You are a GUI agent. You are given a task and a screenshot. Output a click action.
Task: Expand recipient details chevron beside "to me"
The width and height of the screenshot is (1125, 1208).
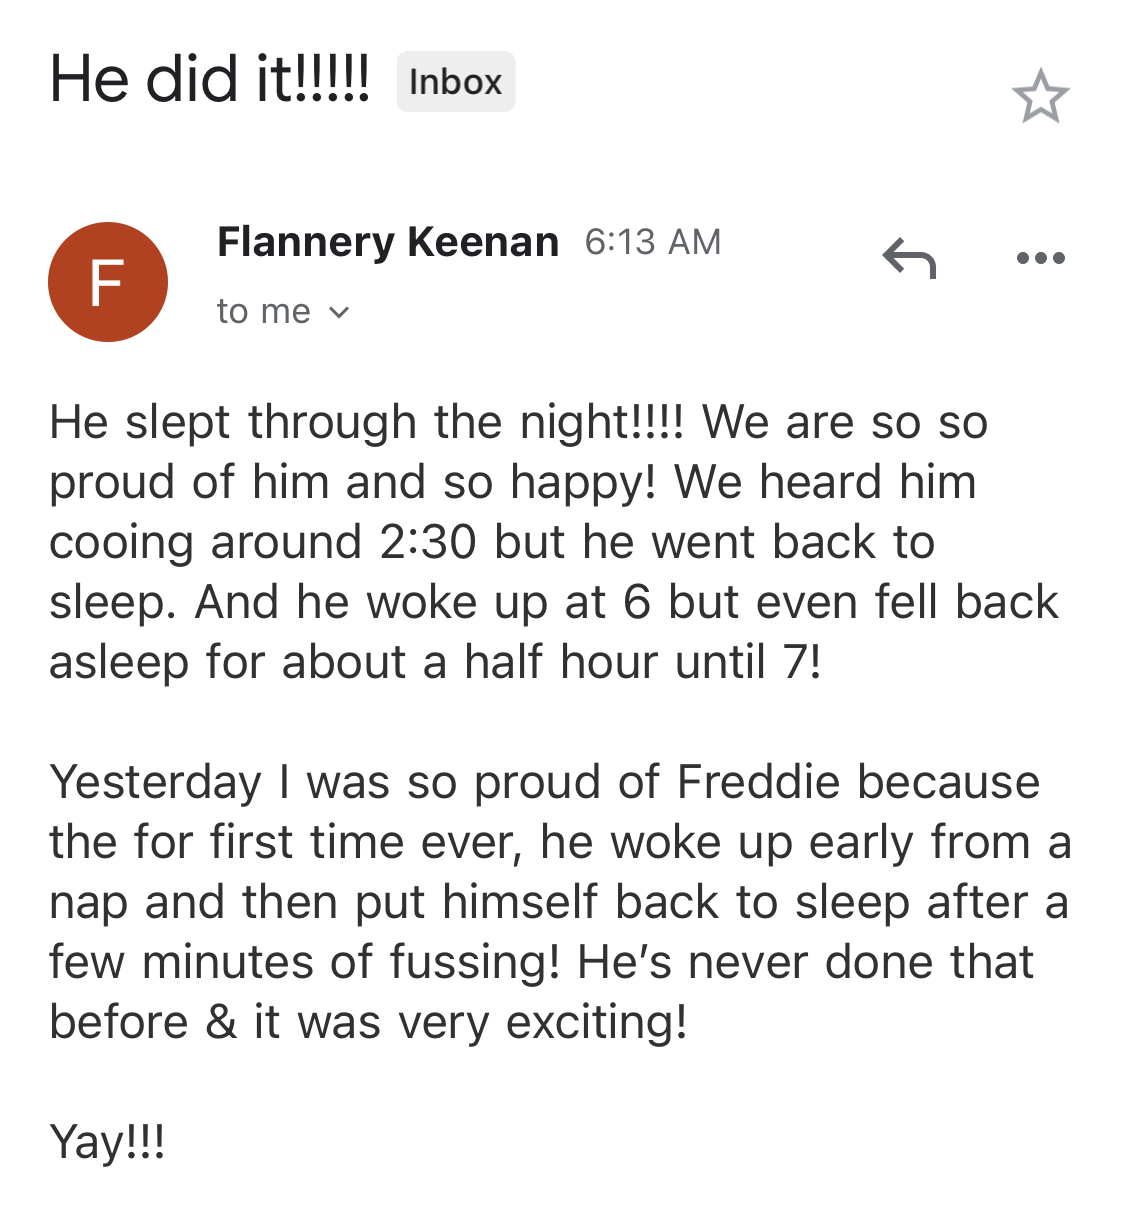click(340, 313)
